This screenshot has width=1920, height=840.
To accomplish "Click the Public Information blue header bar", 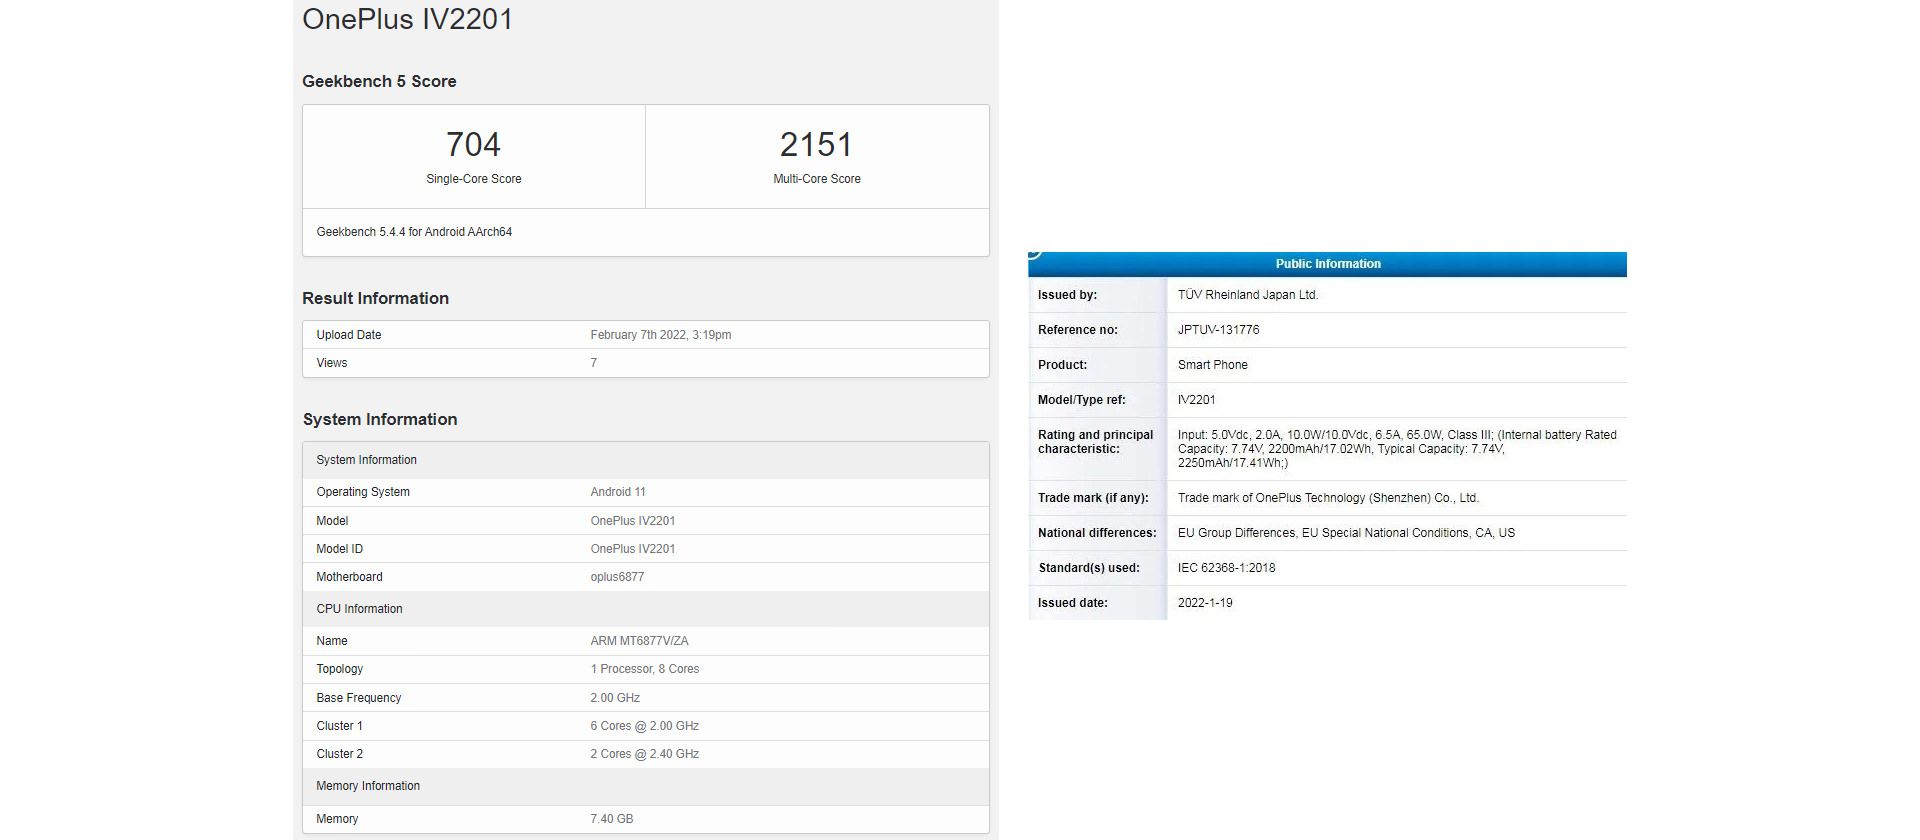I will 1327,264.
